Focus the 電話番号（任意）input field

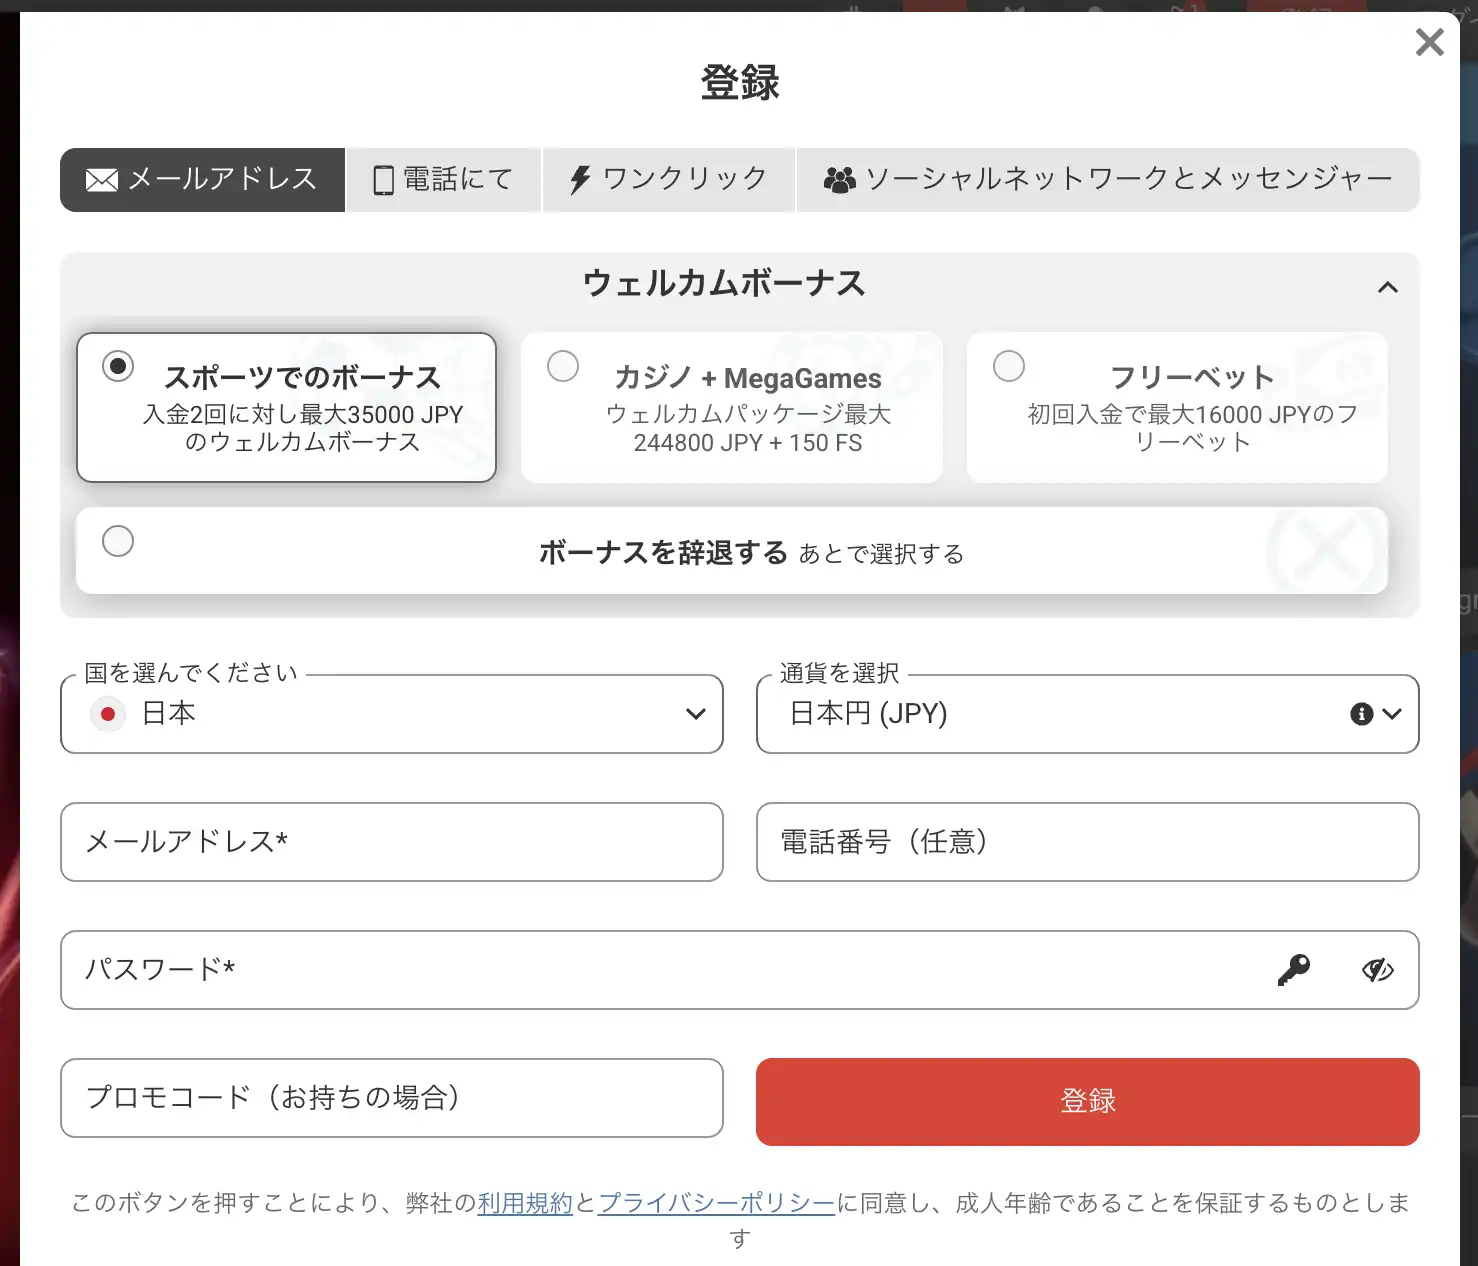point(1088,842)
